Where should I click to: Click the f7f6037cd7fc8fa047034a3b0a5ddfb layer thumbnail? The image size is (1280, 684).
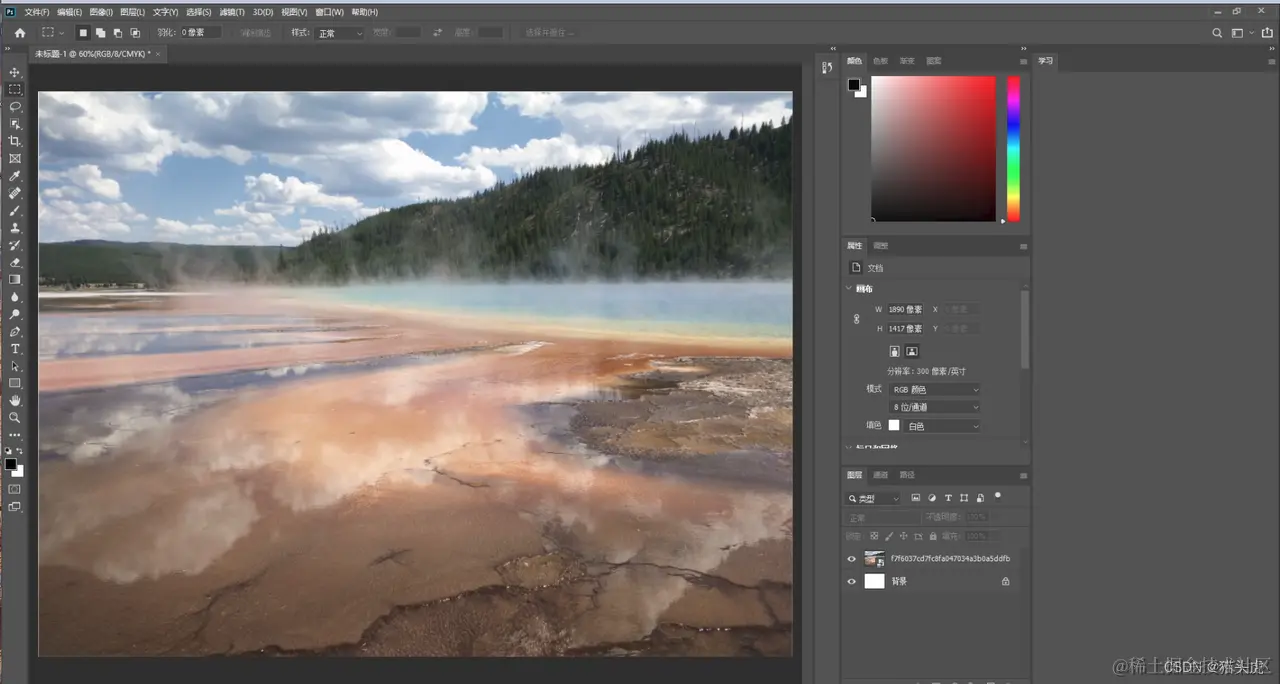[x=875, y=559]
